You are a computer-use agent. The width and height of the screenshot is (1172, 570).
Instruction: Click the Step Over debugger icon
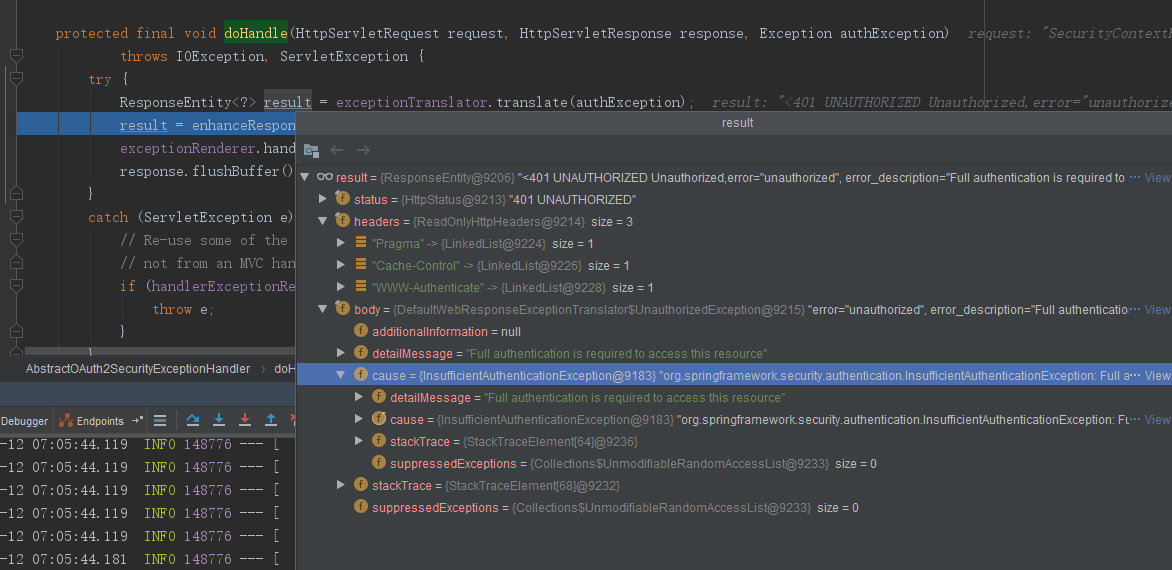pos(193,421)
